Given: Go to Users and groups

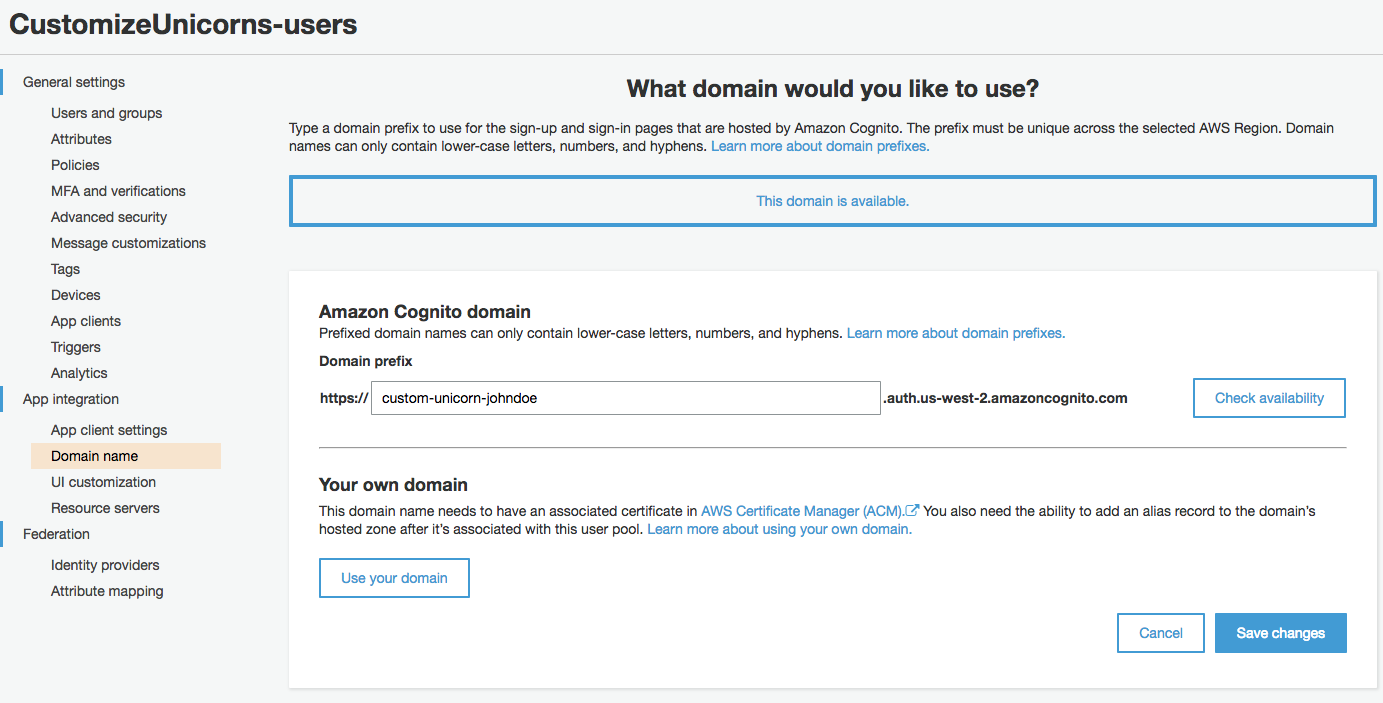Looking at the screenshot, I should pos(106,113).
